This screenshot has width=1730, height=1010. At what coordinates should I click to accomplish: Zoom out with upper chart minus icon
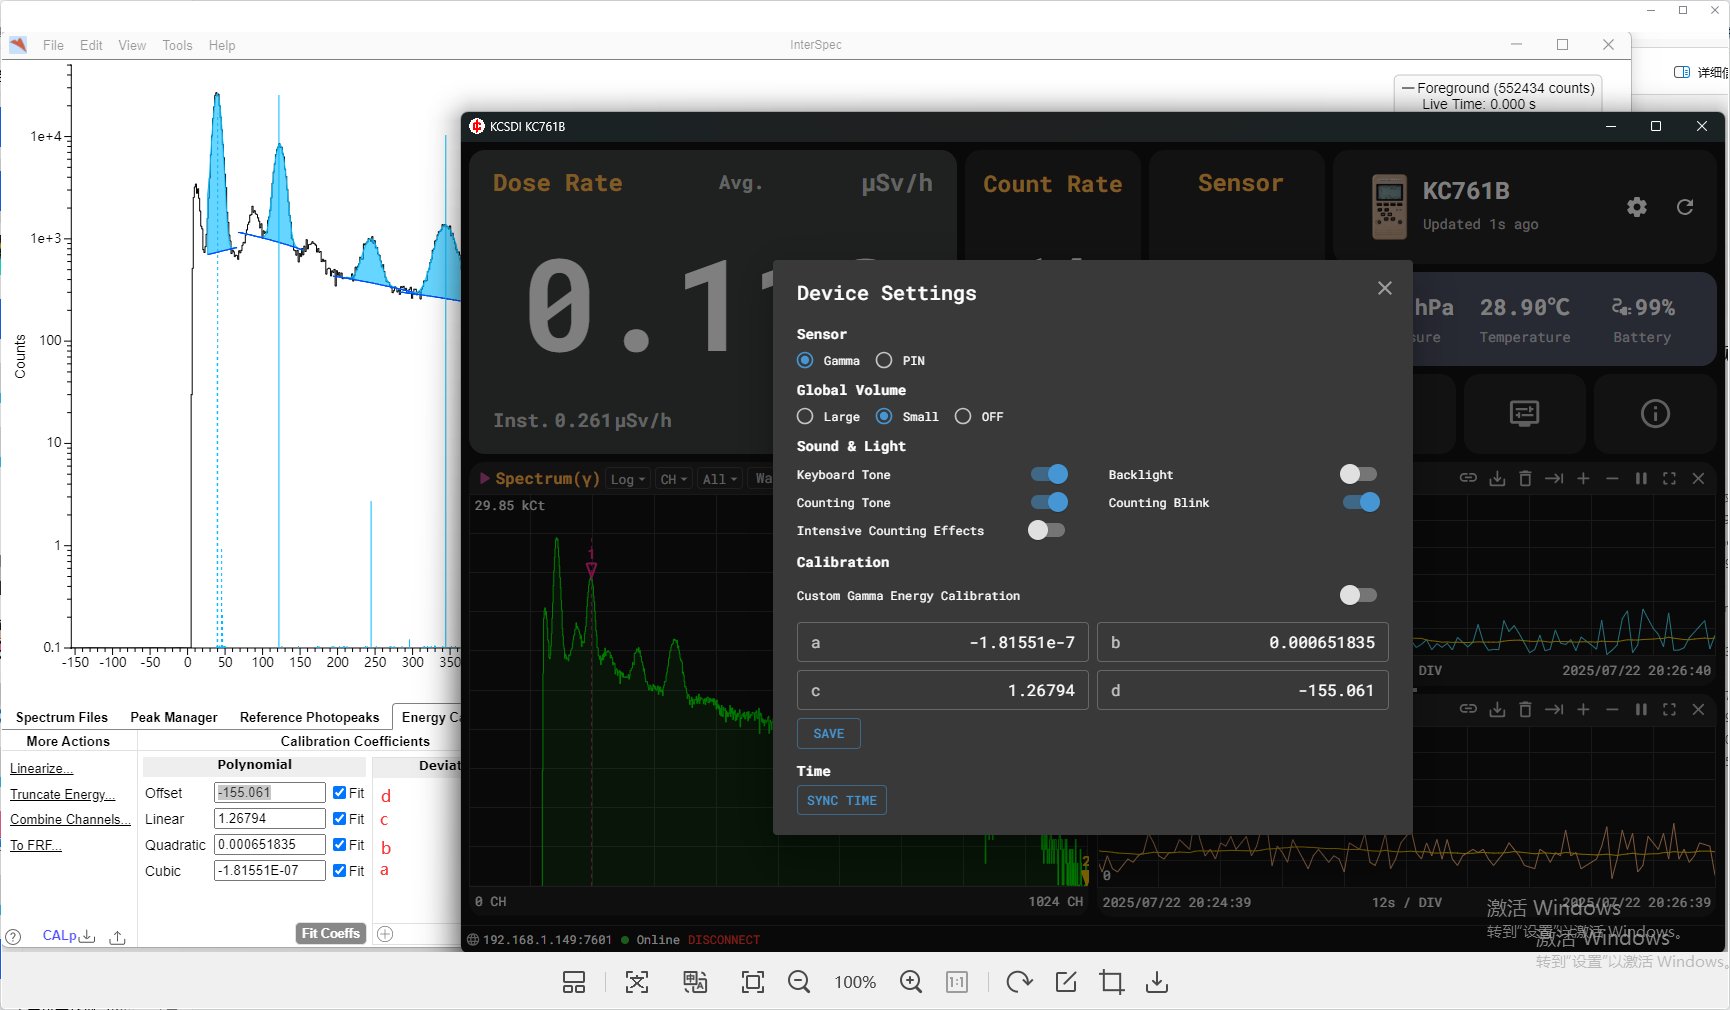point(1612,478)
